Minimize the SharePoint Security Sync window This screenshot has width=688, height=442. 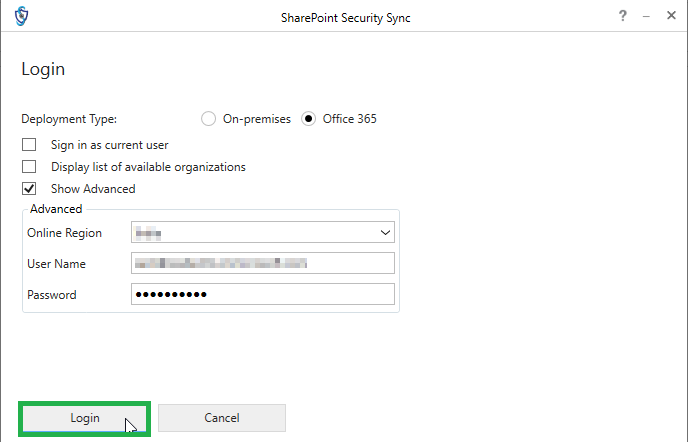point(646,17)
